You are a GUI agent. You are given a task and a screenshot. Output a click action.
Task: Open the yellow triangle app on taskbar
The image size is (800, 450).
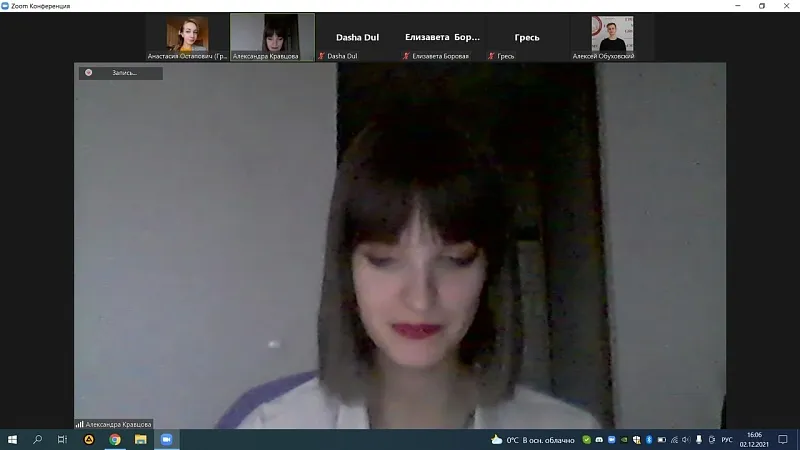coord(89,439)
